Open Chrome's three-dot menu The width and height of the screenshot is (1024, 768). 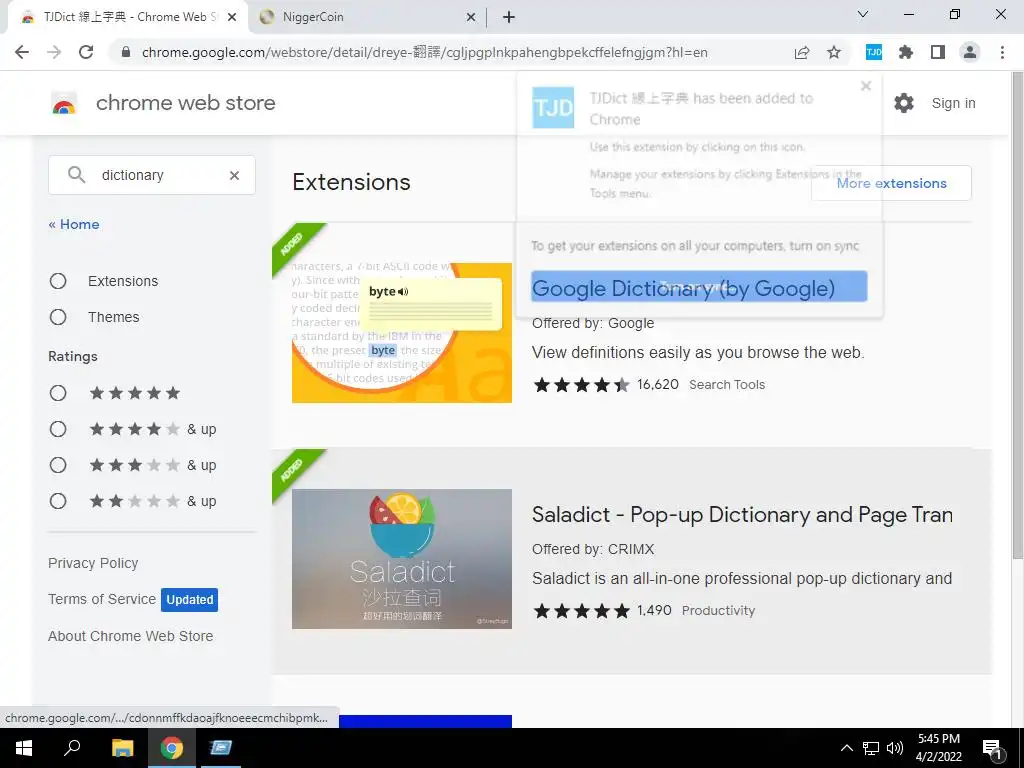[1002, 52]
